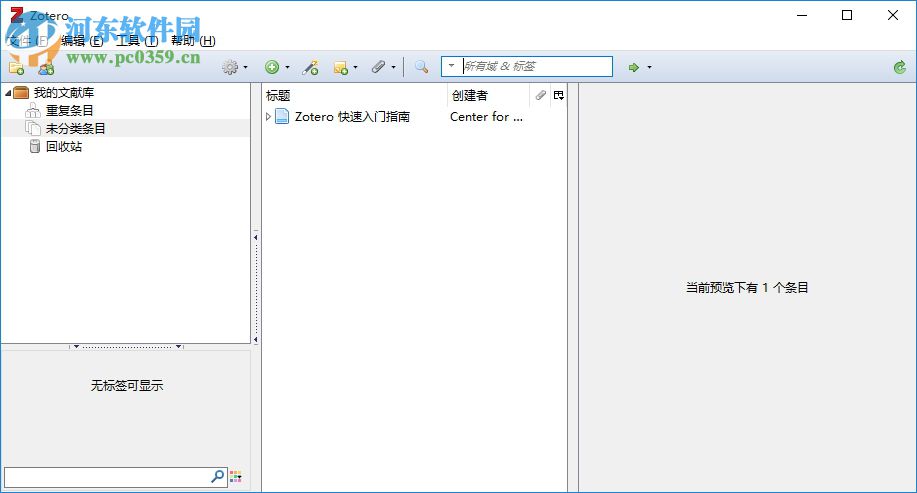Open the attachment dropdown arrow
The image size is (917, 493).
tap(393, 67)
